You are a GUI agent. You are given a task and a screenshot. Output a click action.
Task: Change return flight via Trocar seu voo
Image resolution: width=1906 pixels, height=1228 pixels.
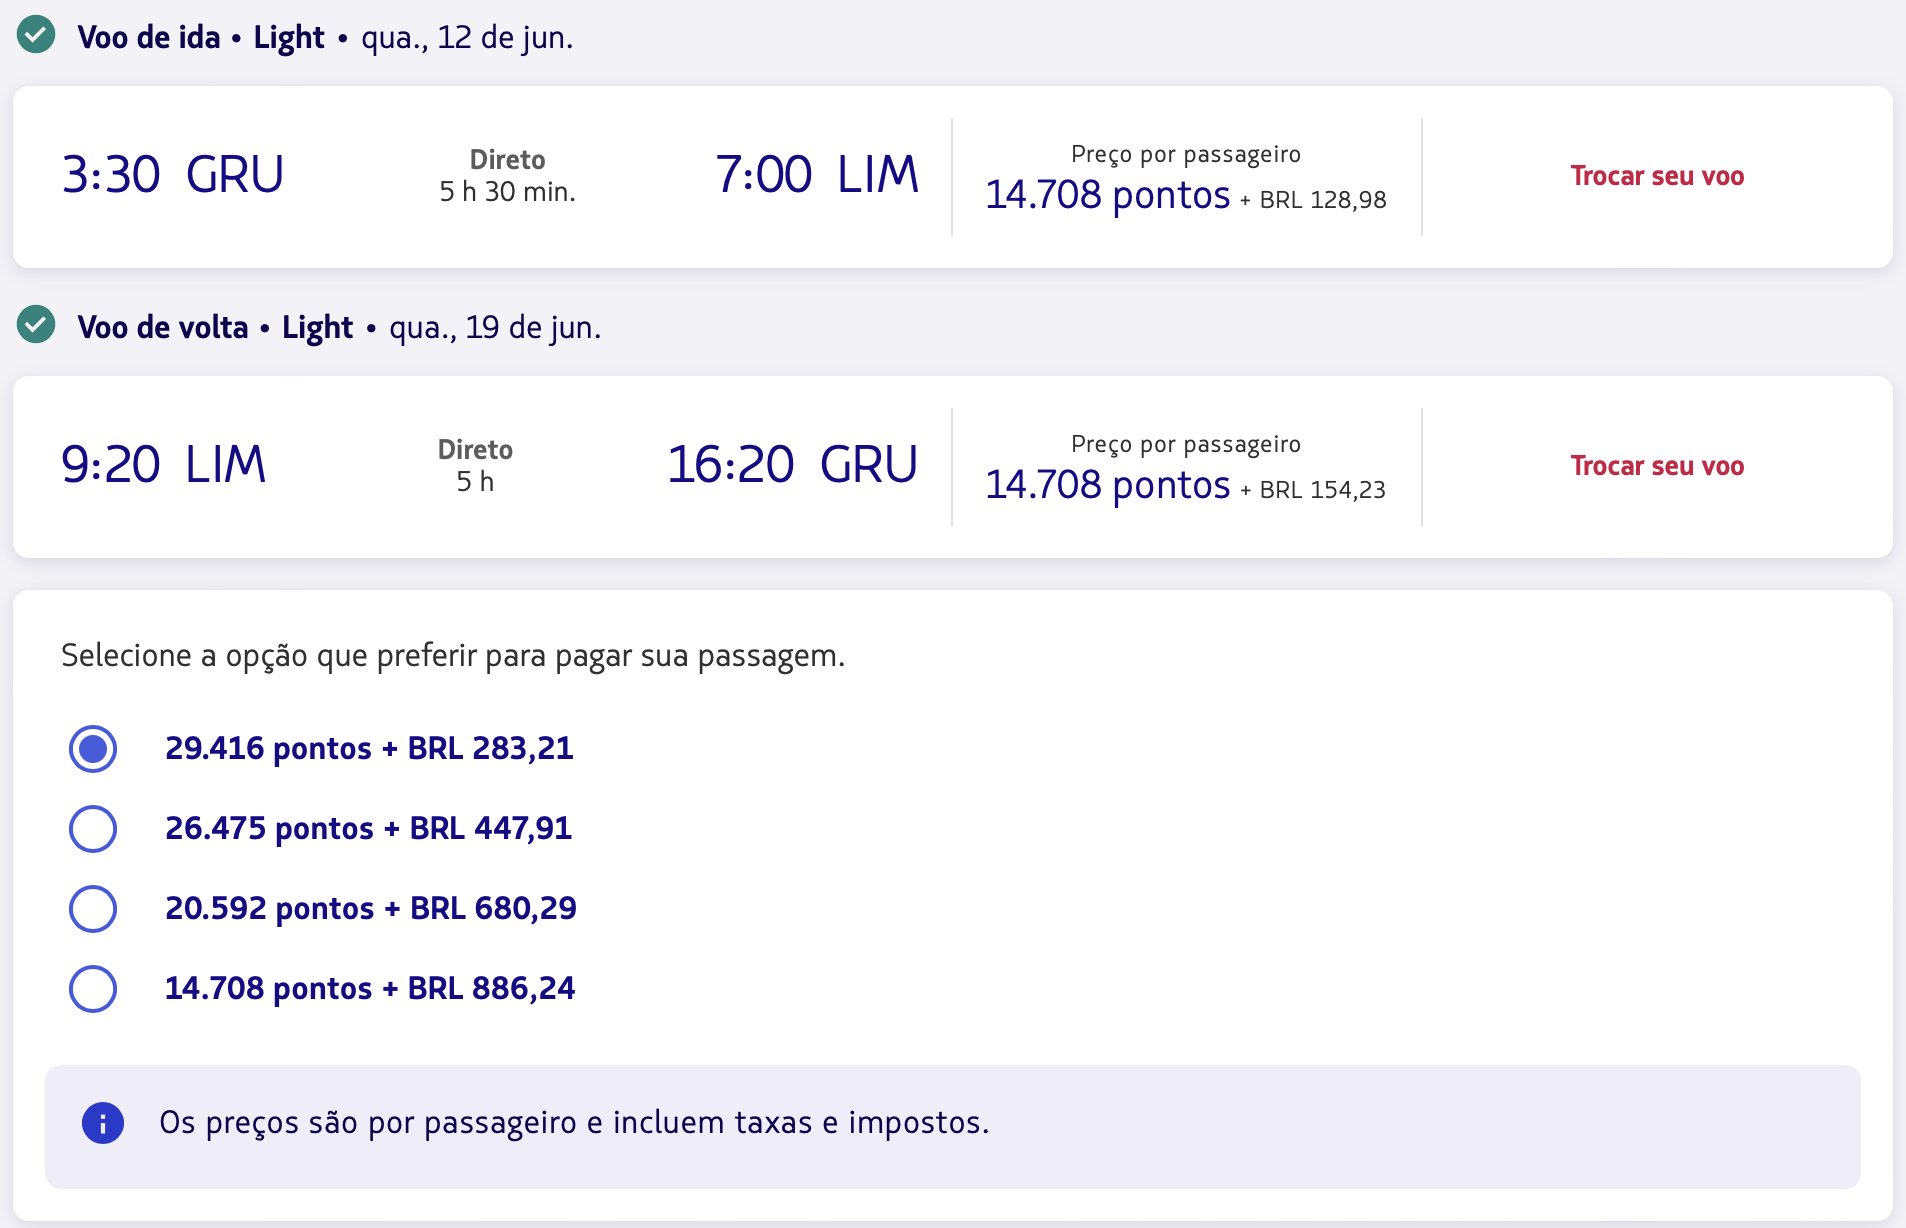pos(1657,466)
